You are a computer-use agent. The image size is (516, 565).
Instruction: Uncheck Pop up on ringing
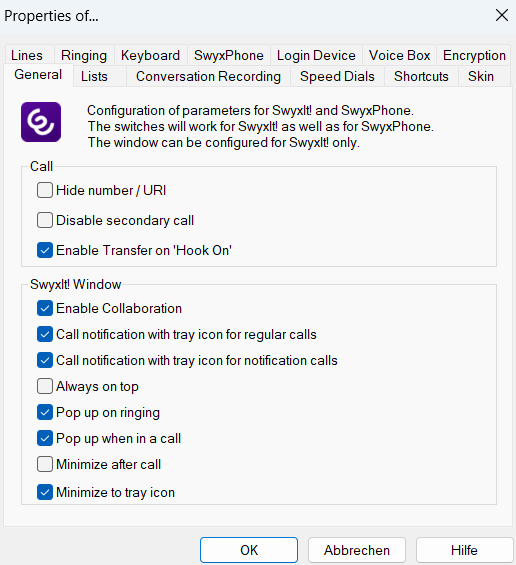pos(45,412)
